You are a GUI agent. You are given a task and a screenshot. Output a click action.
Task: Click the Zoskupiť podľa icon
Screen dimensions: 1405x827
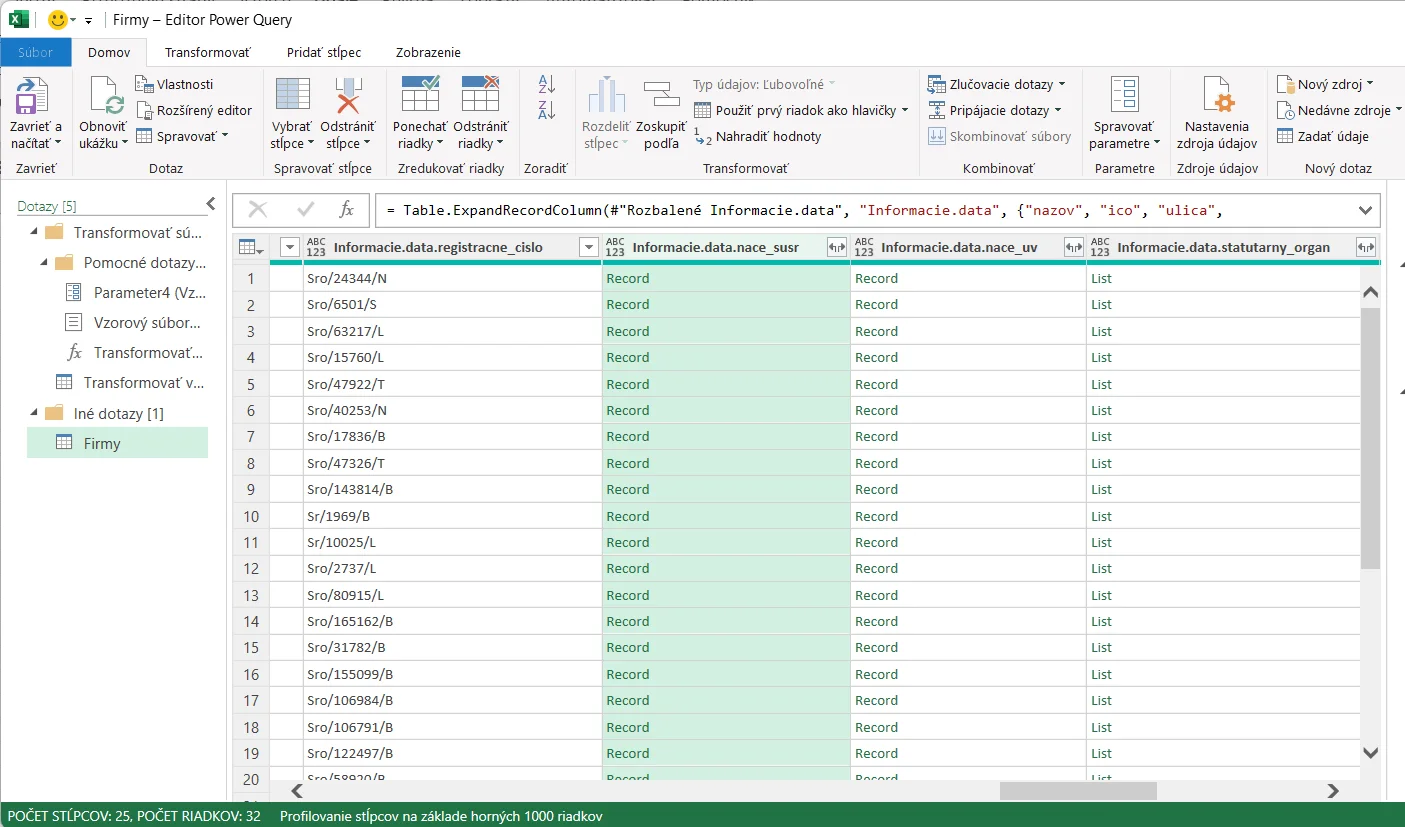point(661,94)
